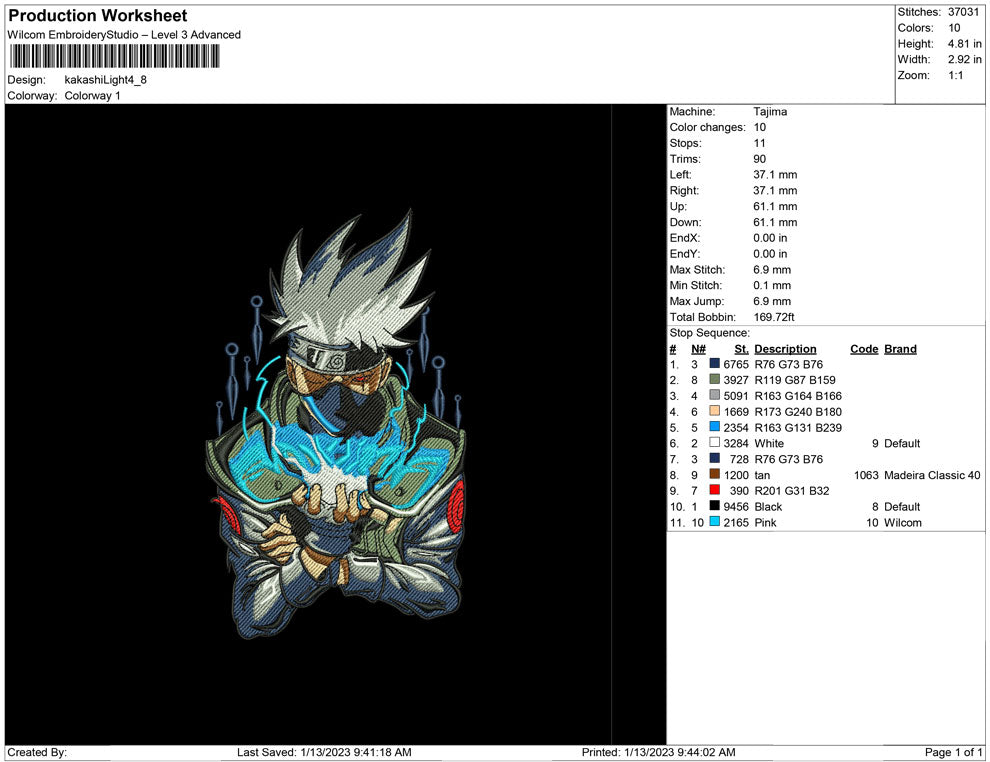This screenshot has width=990, height=762.
Task: Click the design name kakashiLight4_8
Action: tap(105, 80)
